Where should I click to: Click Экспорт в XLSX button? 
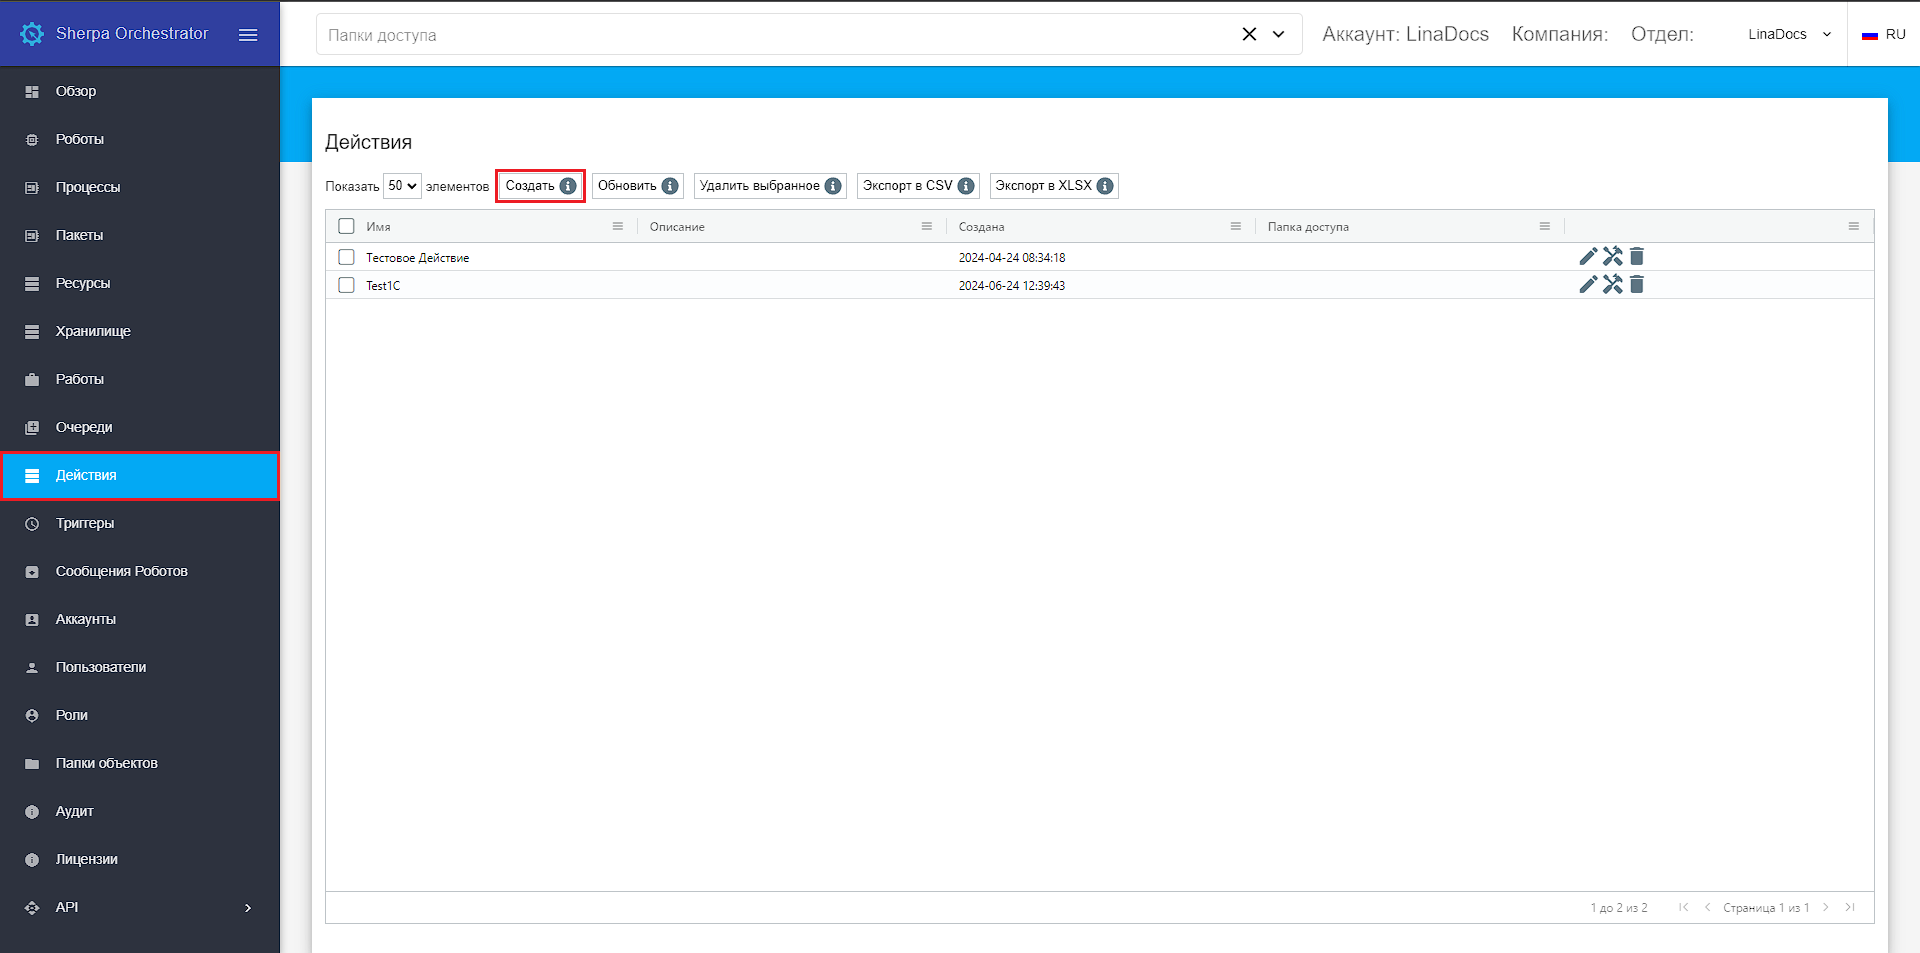[1044, 186]
